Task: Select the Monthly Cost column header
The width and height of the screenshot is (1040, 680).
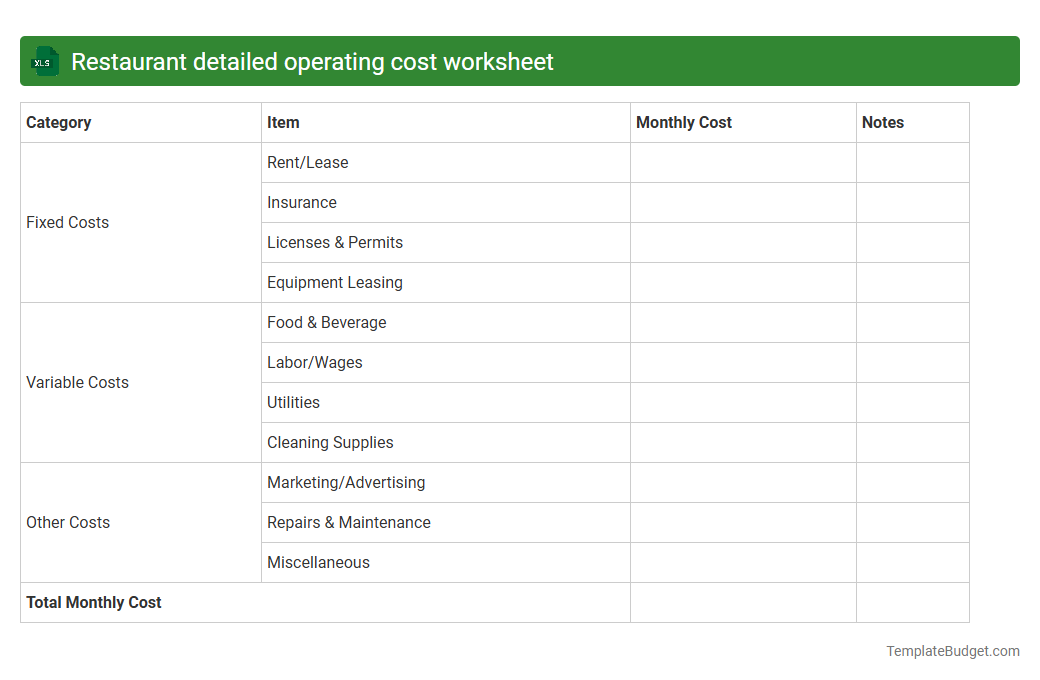Action: click(684, 122)
